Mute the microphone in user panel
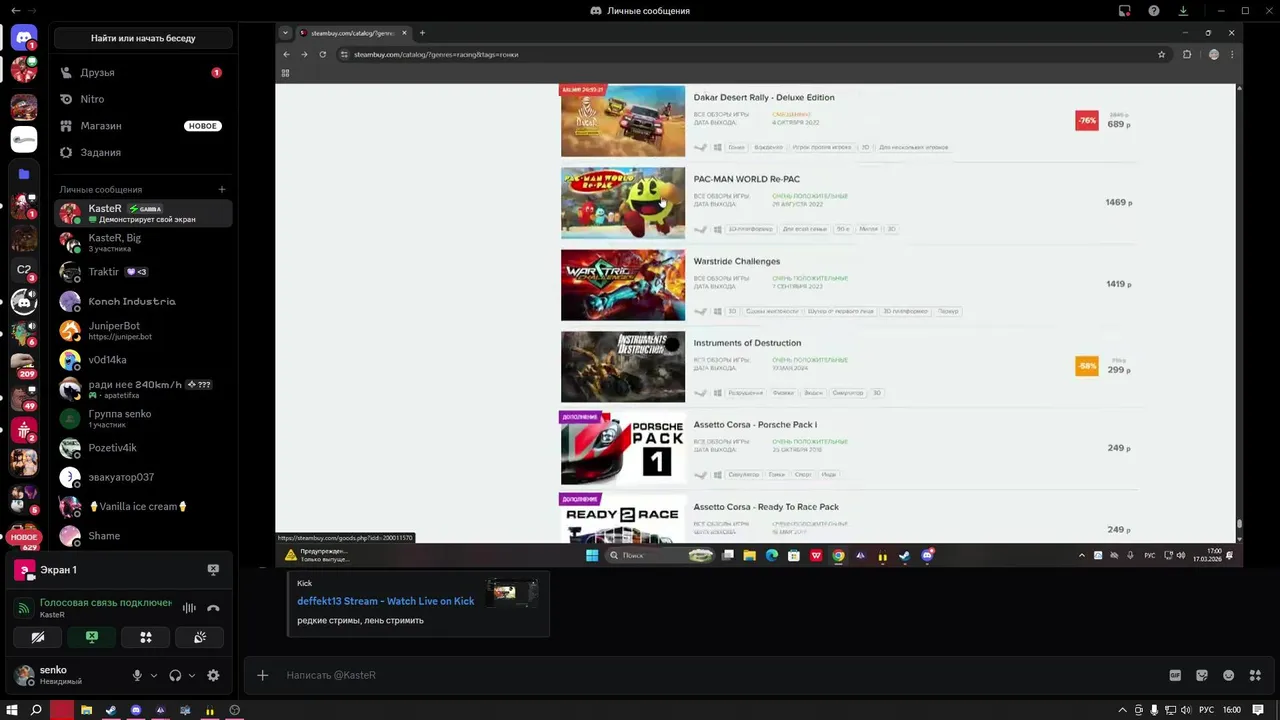 pyautogui.click(x=137, y=675)
